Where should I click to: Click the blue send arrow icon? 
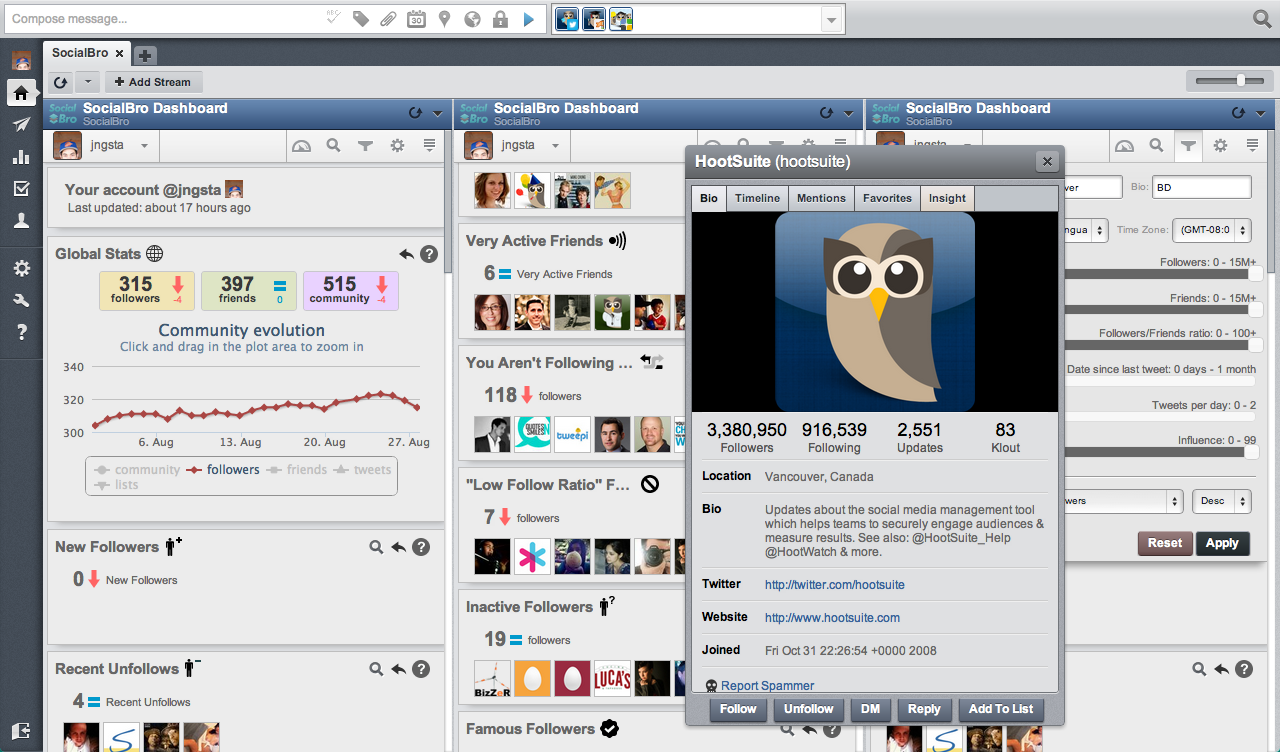click(529, 19)
